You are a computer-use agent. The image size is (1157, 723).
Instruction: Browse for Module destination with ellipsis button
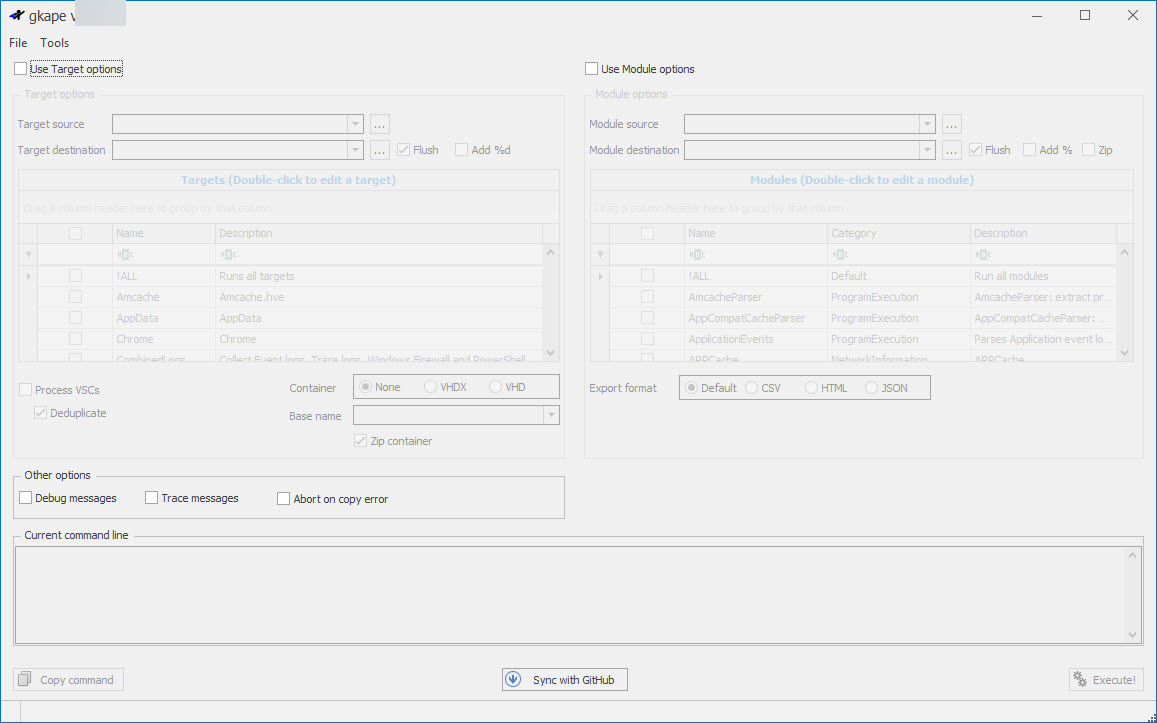[951, 150]
